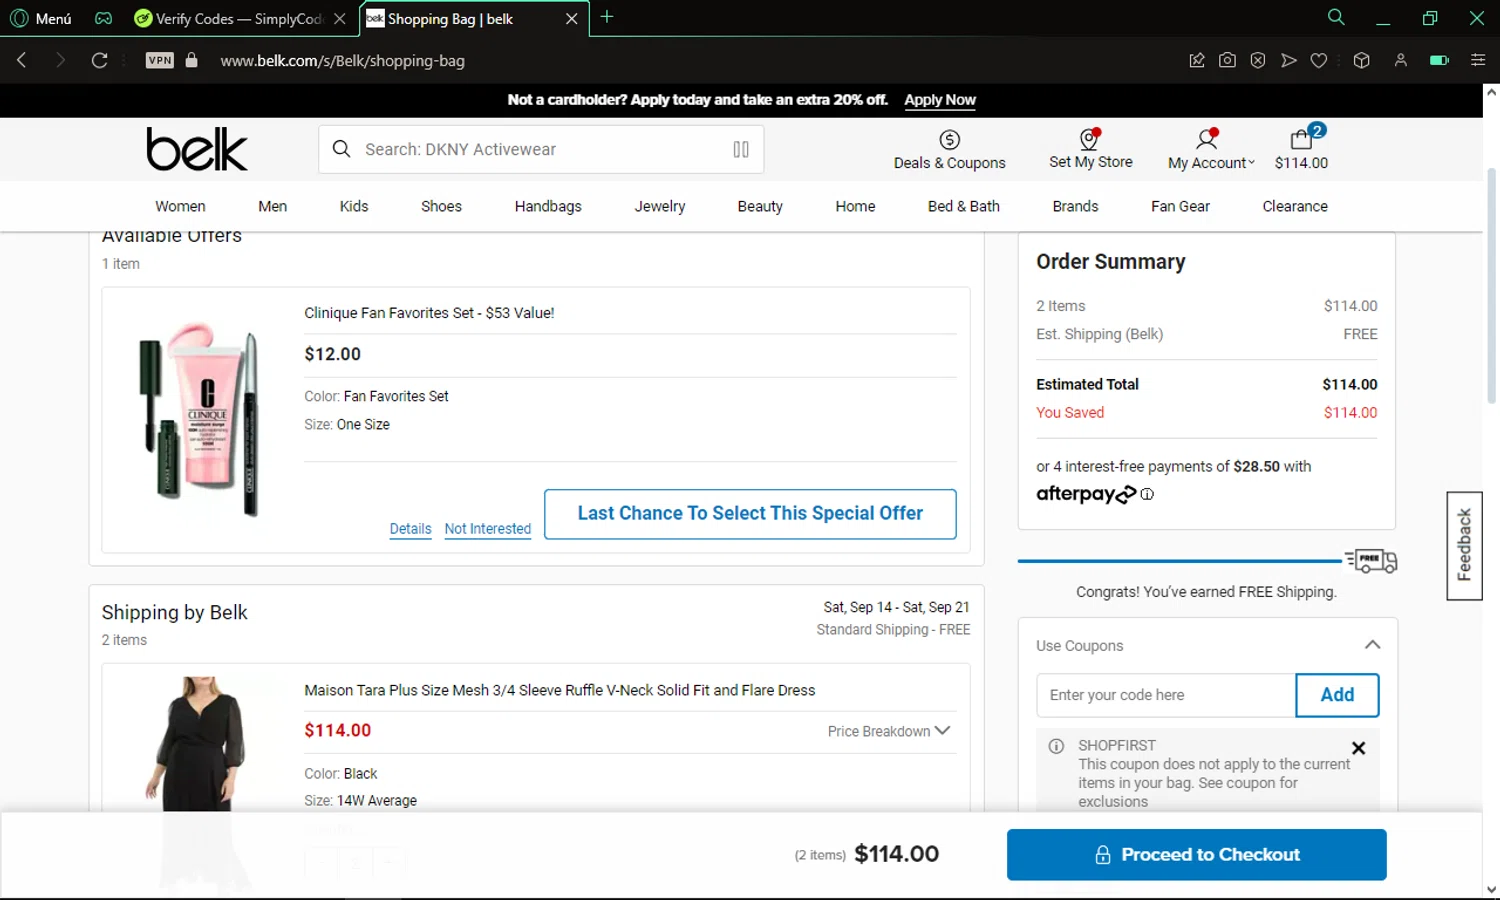Open a new browser tab
1500x900 pixels.
point(607,17)
